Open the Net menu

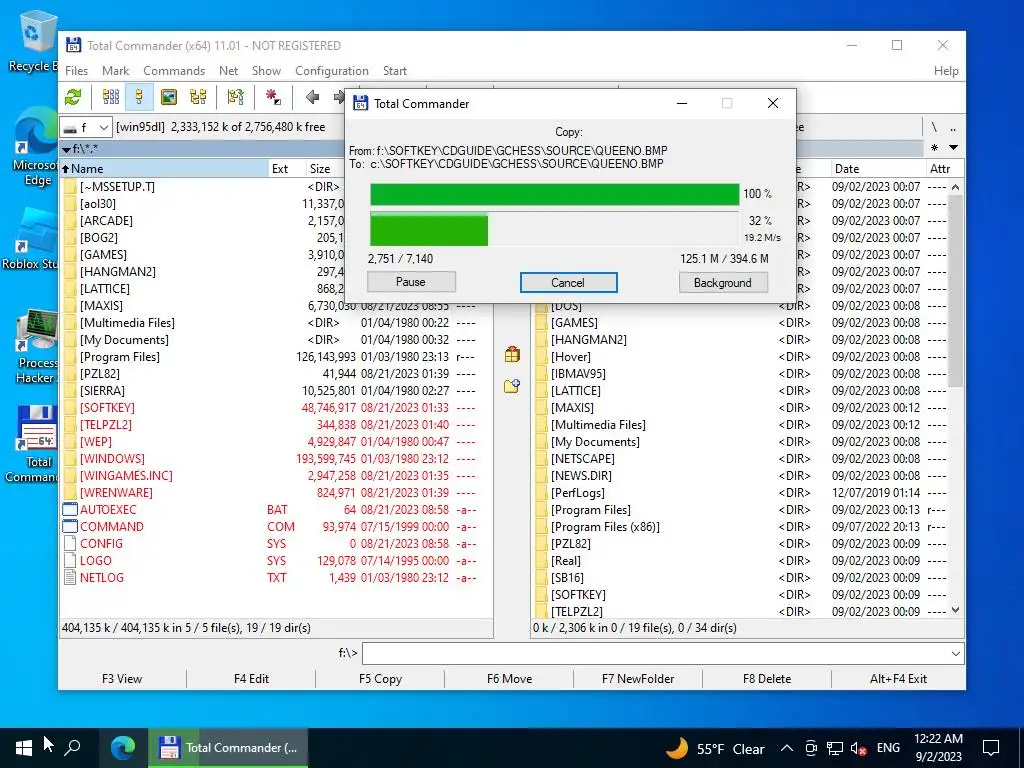click(229, 71)
